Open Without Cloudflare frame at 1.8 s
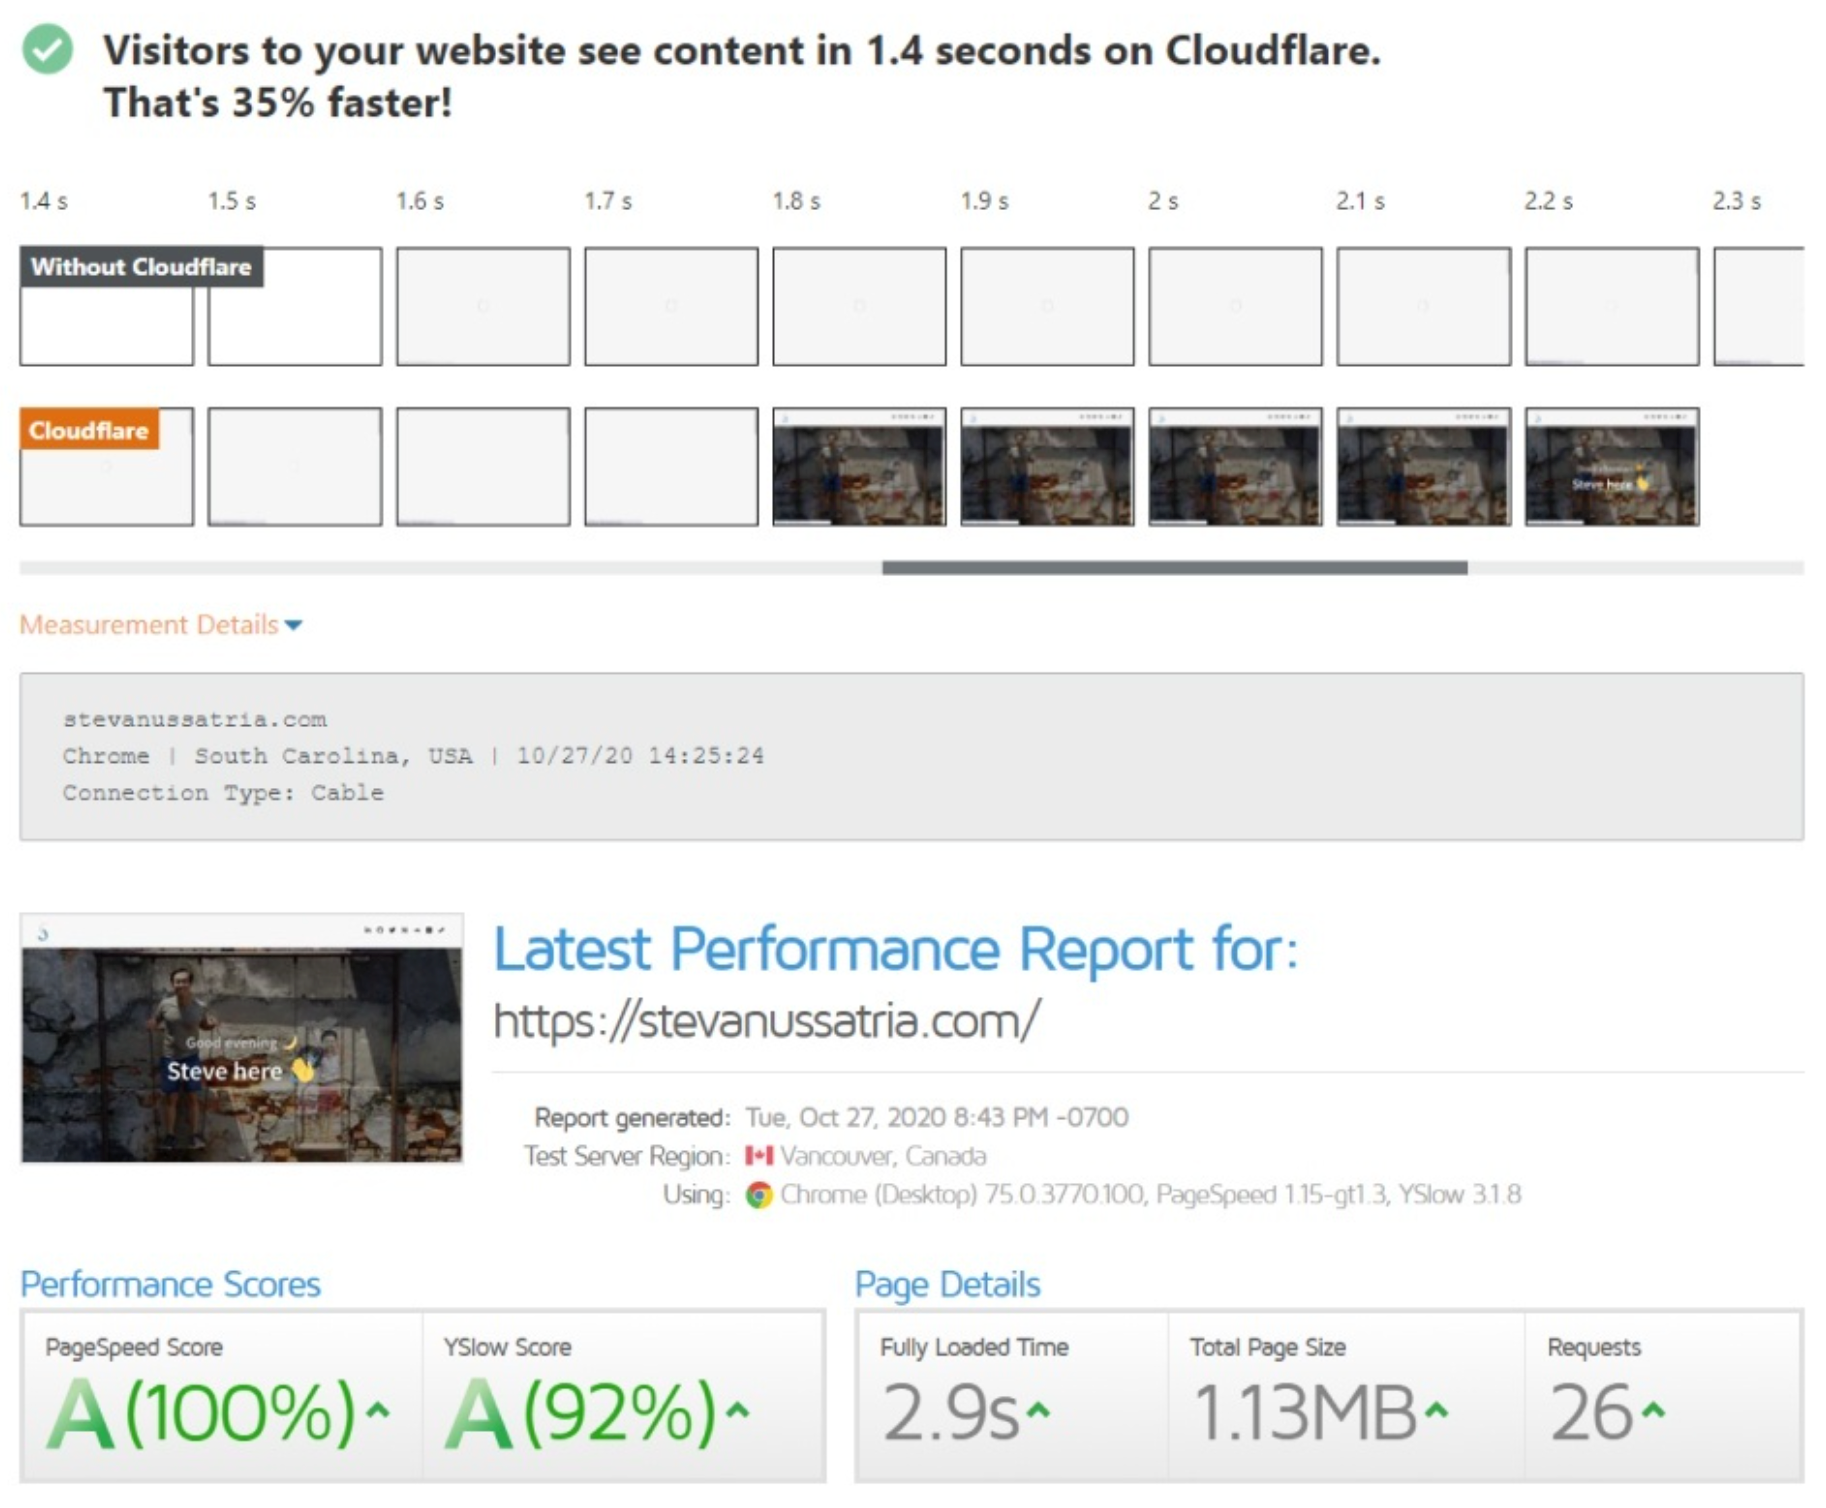Screen dimensions: 1826x1508 (x=859, y=306)
